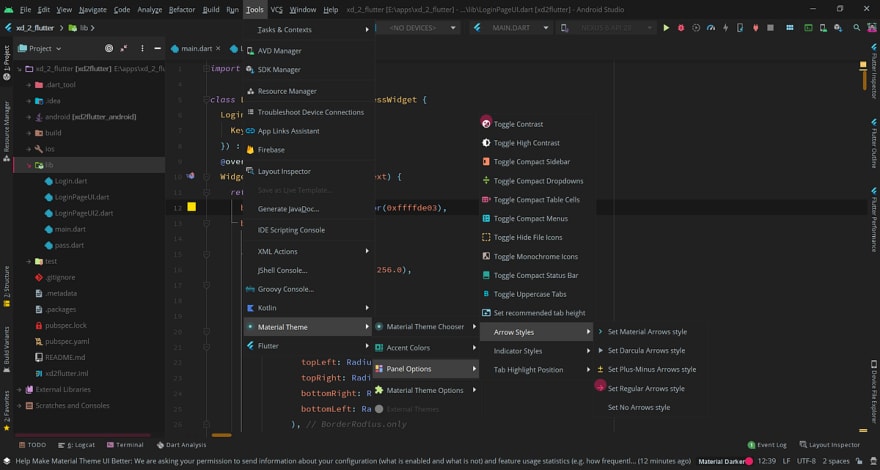Click the Firebase flame icon in Tools menu
This screenshot has width=880, height=470.
(x=250, y=150)
